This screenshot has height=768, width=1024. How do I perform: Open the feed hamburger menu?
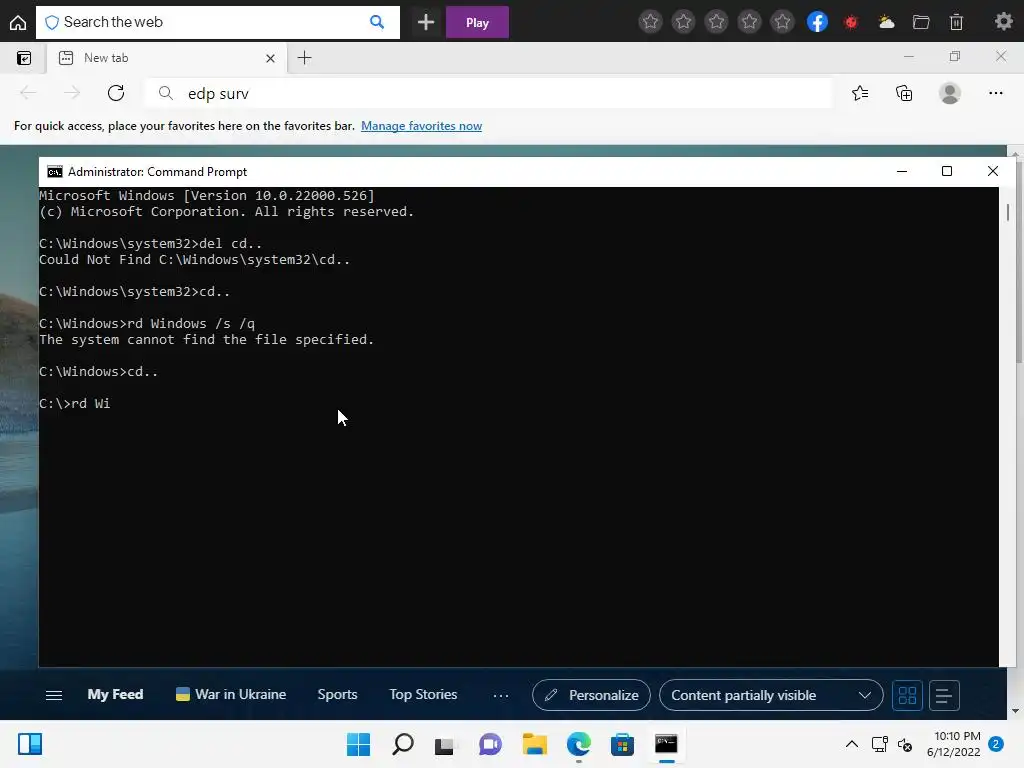(x=54, y=696)
